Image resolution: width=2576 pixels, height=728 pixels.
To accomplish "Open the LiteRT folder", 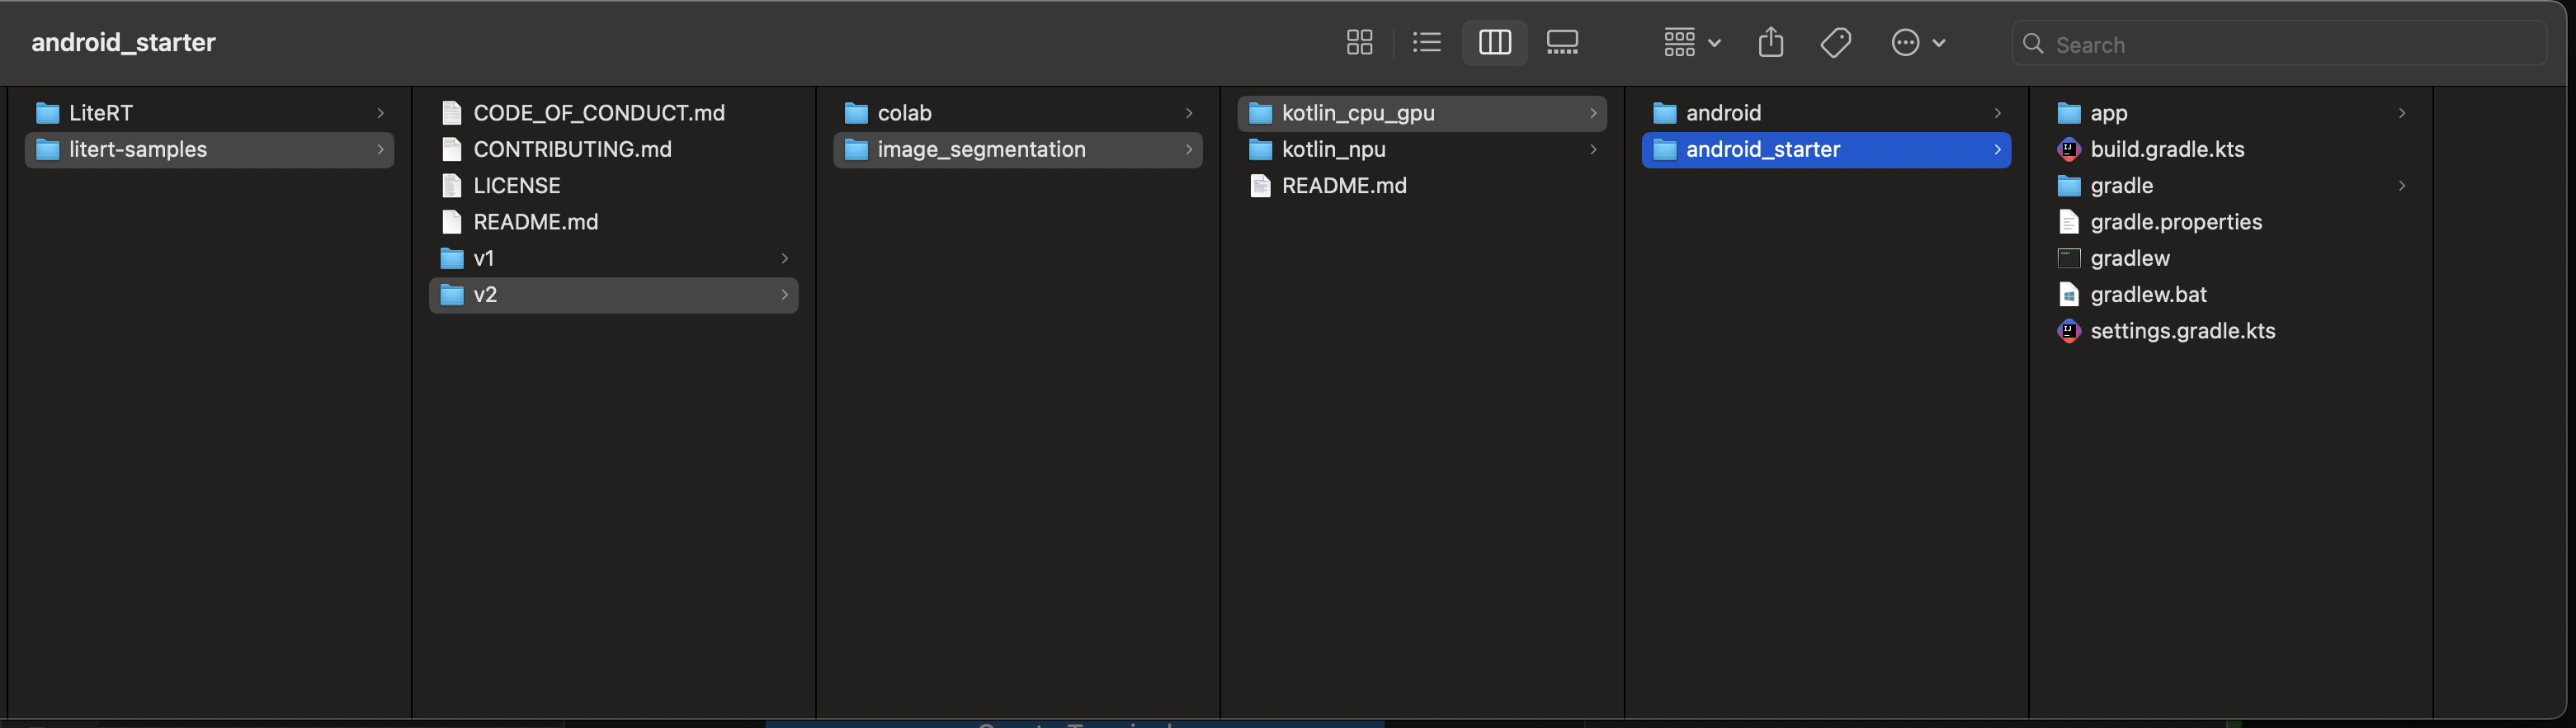I will coord(101,113).
